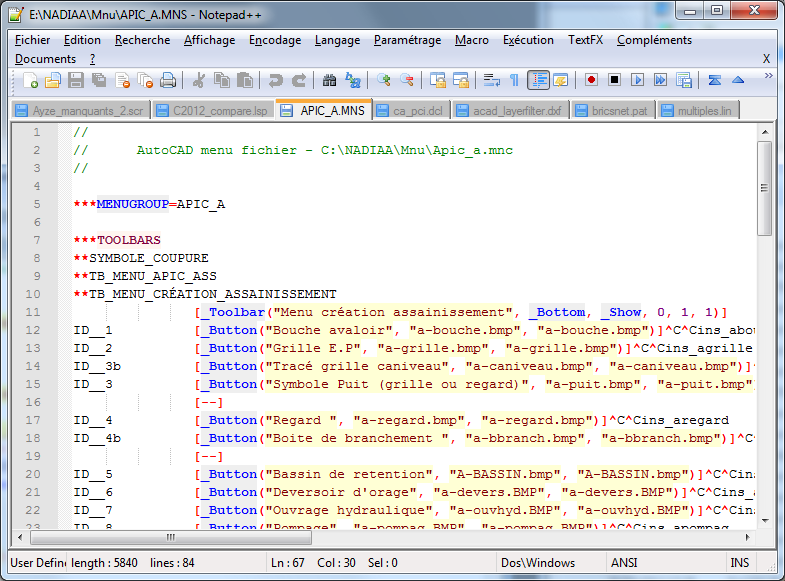Click the X button closing the document
This screenshot has height=581, width=785.
tap(766, 59)
